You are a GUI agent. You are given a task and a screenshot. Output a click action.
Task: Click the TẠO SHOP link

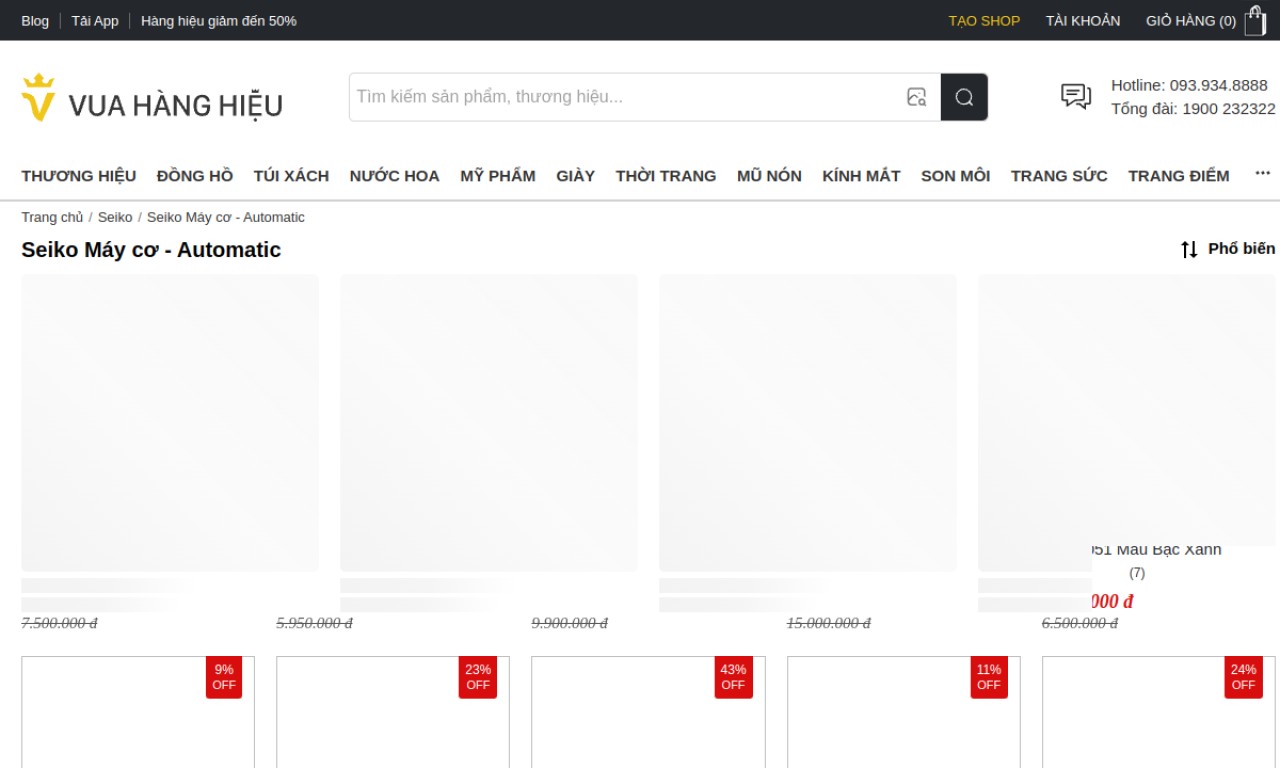984,20
